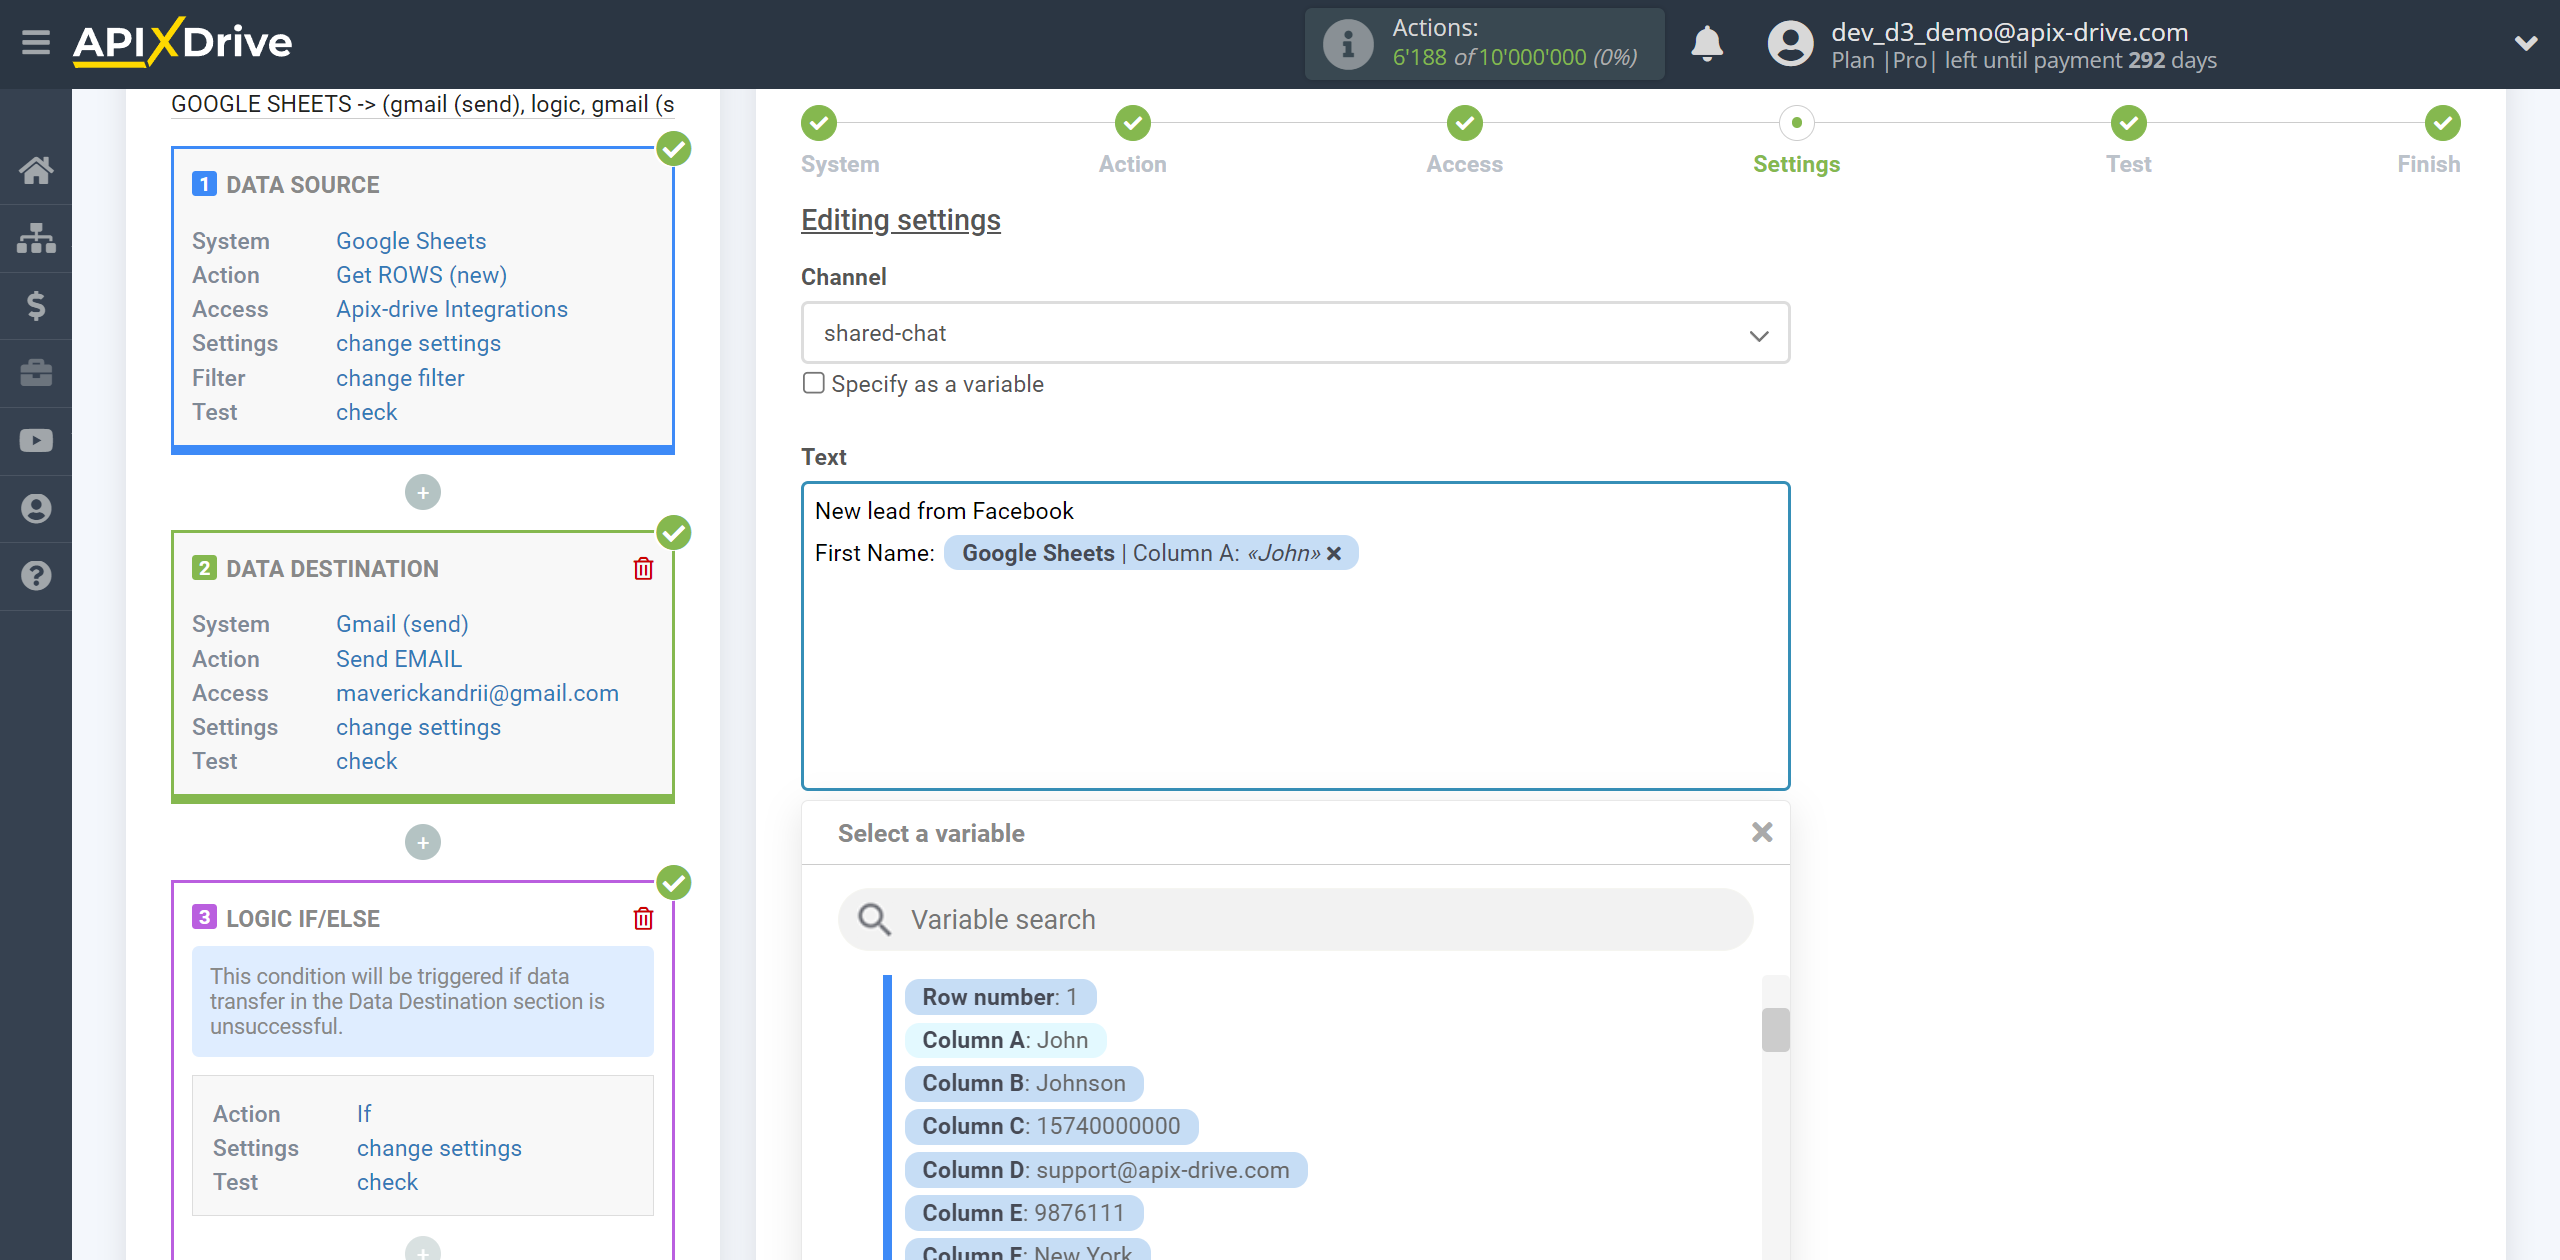Click the ApiX-Drive logo
Viewport: 2560px width, 1260px height.
pyautogui.click(x=182, y=42)
